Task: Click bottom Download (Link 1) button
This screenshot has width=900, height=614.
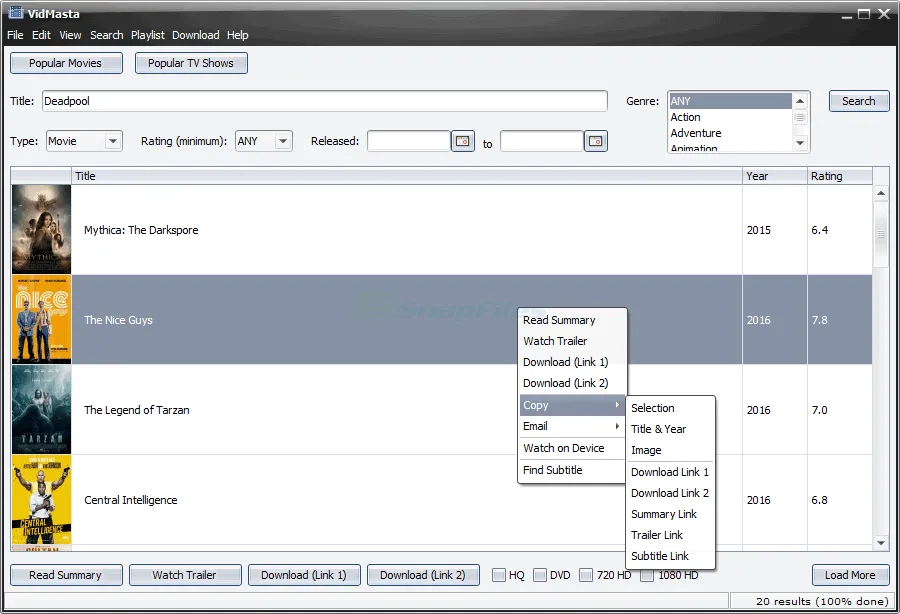Action: click(x=304, y=575)
